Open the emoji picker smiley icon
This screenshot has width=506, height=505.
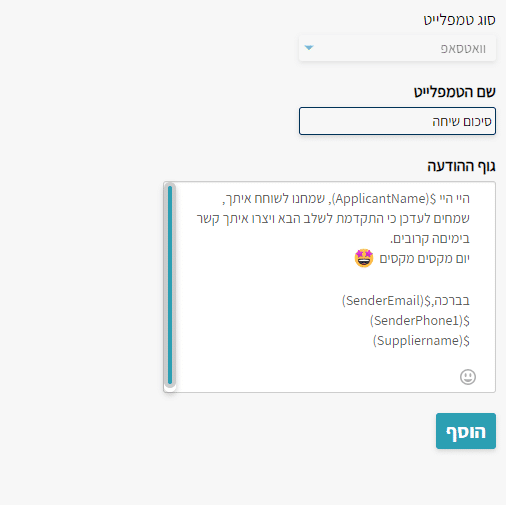(x=468, y=377)
